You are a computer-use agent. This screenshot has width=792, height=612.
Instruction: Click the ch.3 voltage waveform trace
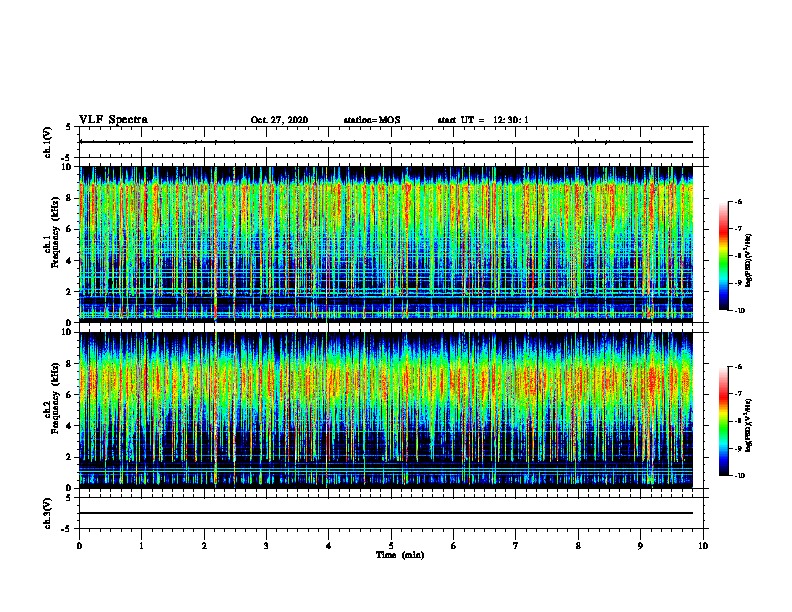coord(386,513)
